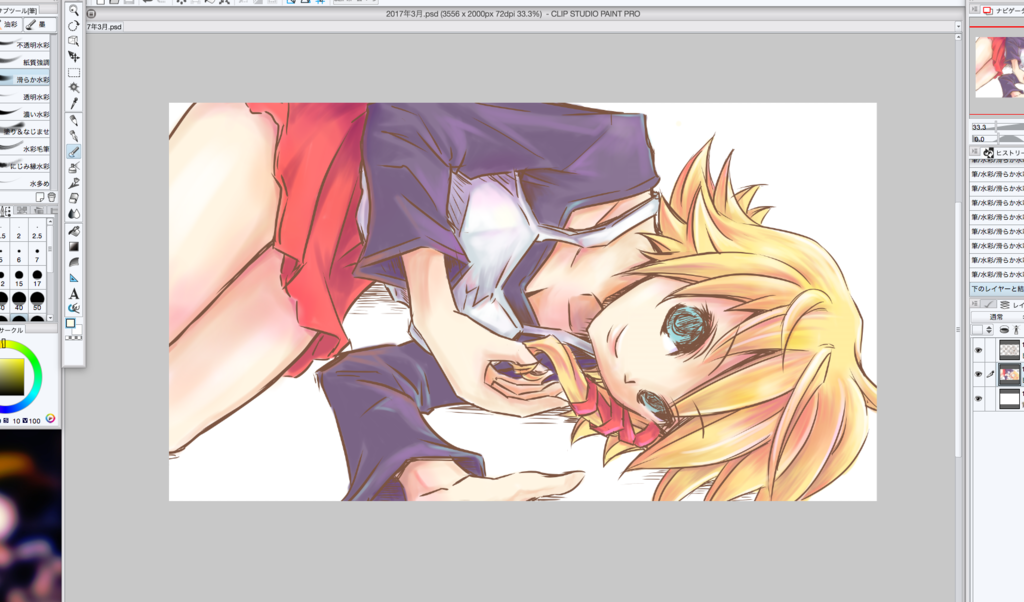Select the Rotate view tool
The image size is (1024, 602).
pos(74,25)
